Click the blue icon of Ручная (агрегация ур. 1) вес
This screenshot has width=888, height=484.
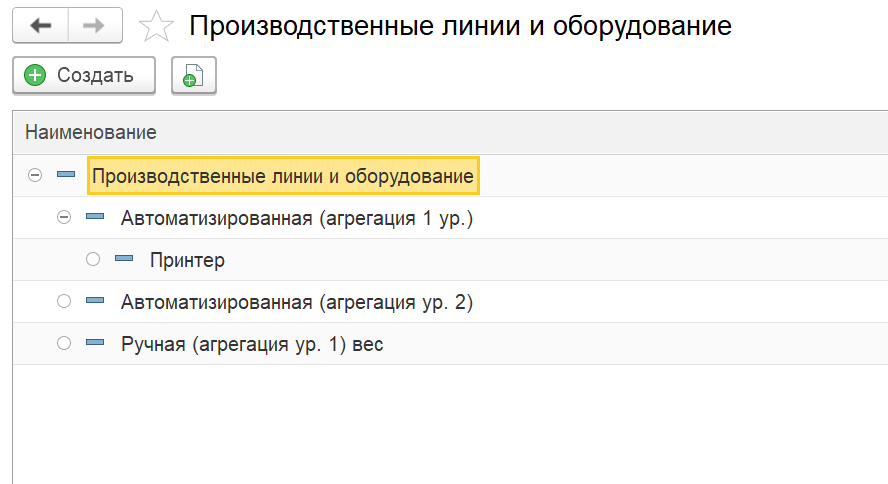coord(95,343)
